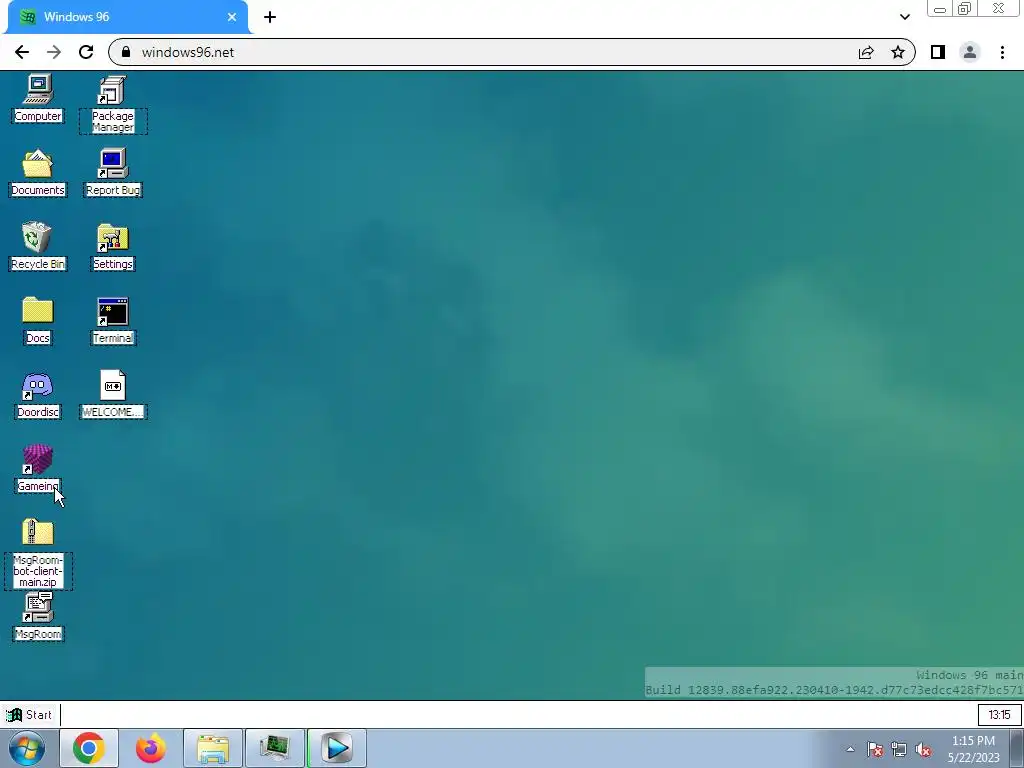Click the muted volume tray icon
The image size is (1024, 768).
(x=923, y=749)
